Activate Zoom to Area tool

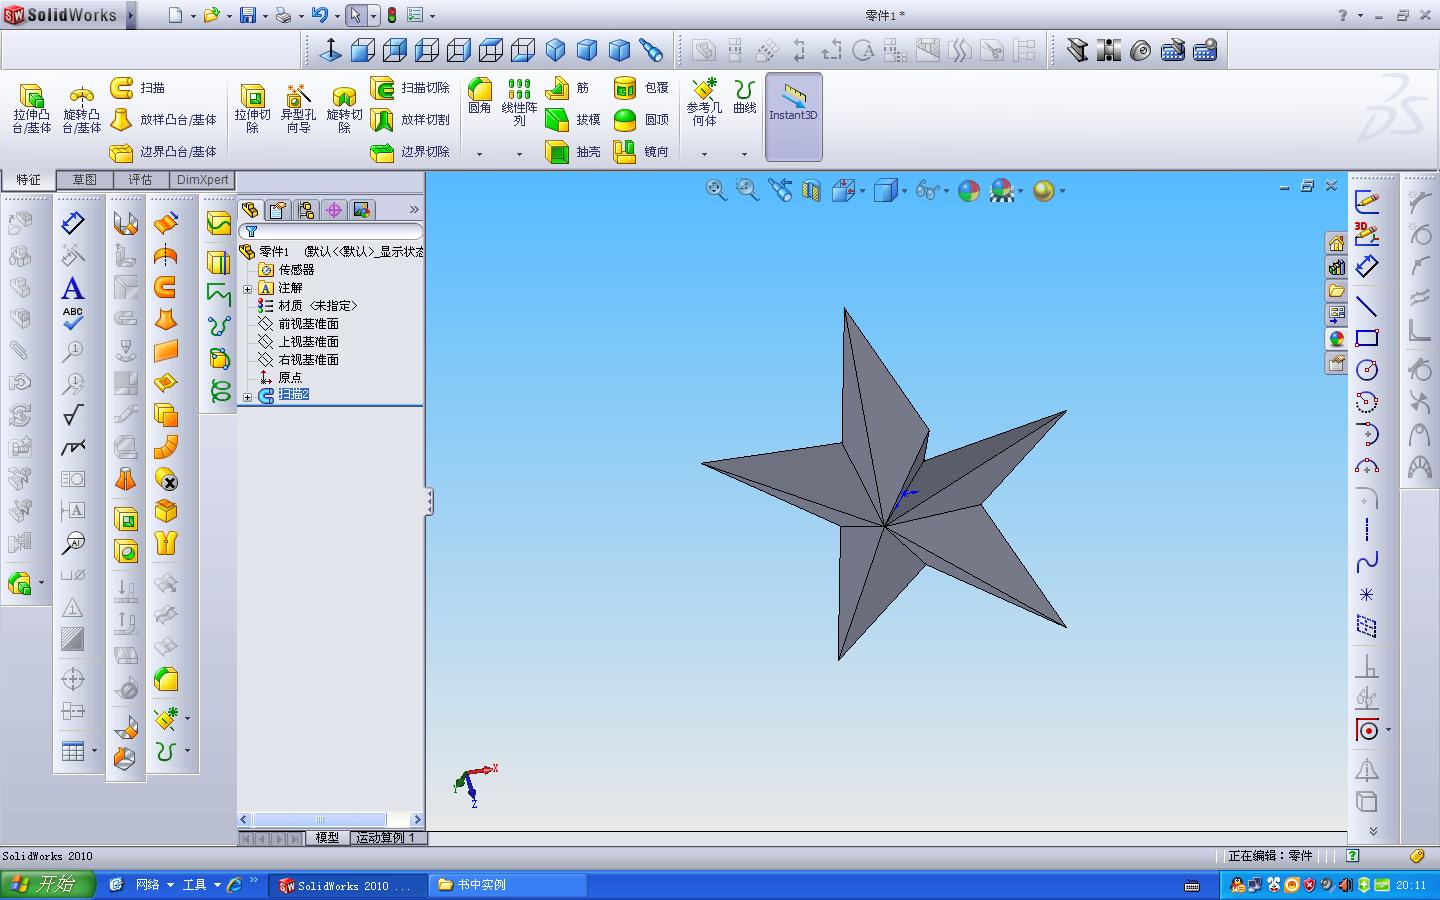click(747, 190)
